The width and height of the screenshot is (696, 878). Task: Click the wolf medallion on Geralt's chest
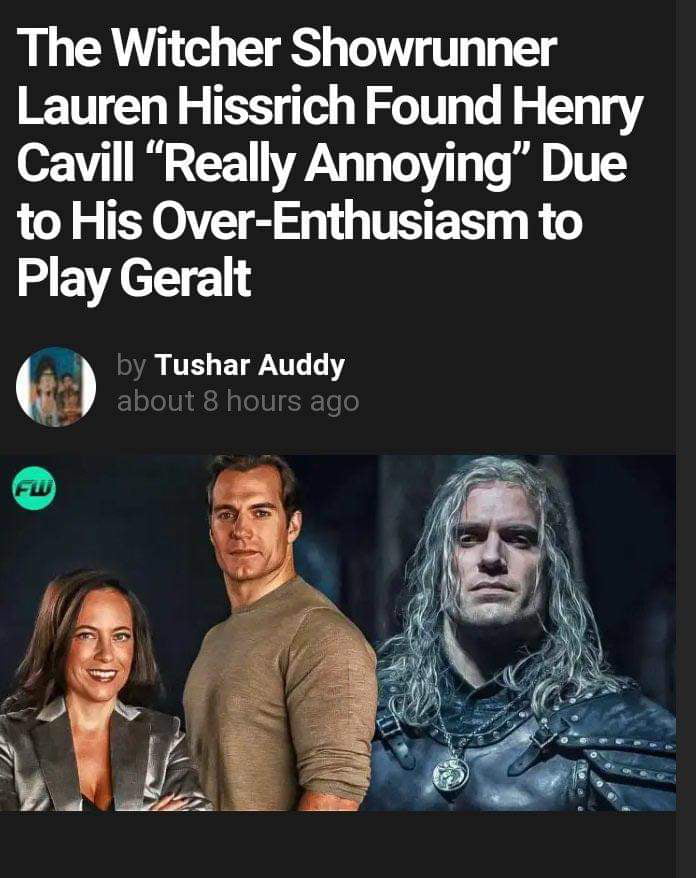[x=451, y=772]
